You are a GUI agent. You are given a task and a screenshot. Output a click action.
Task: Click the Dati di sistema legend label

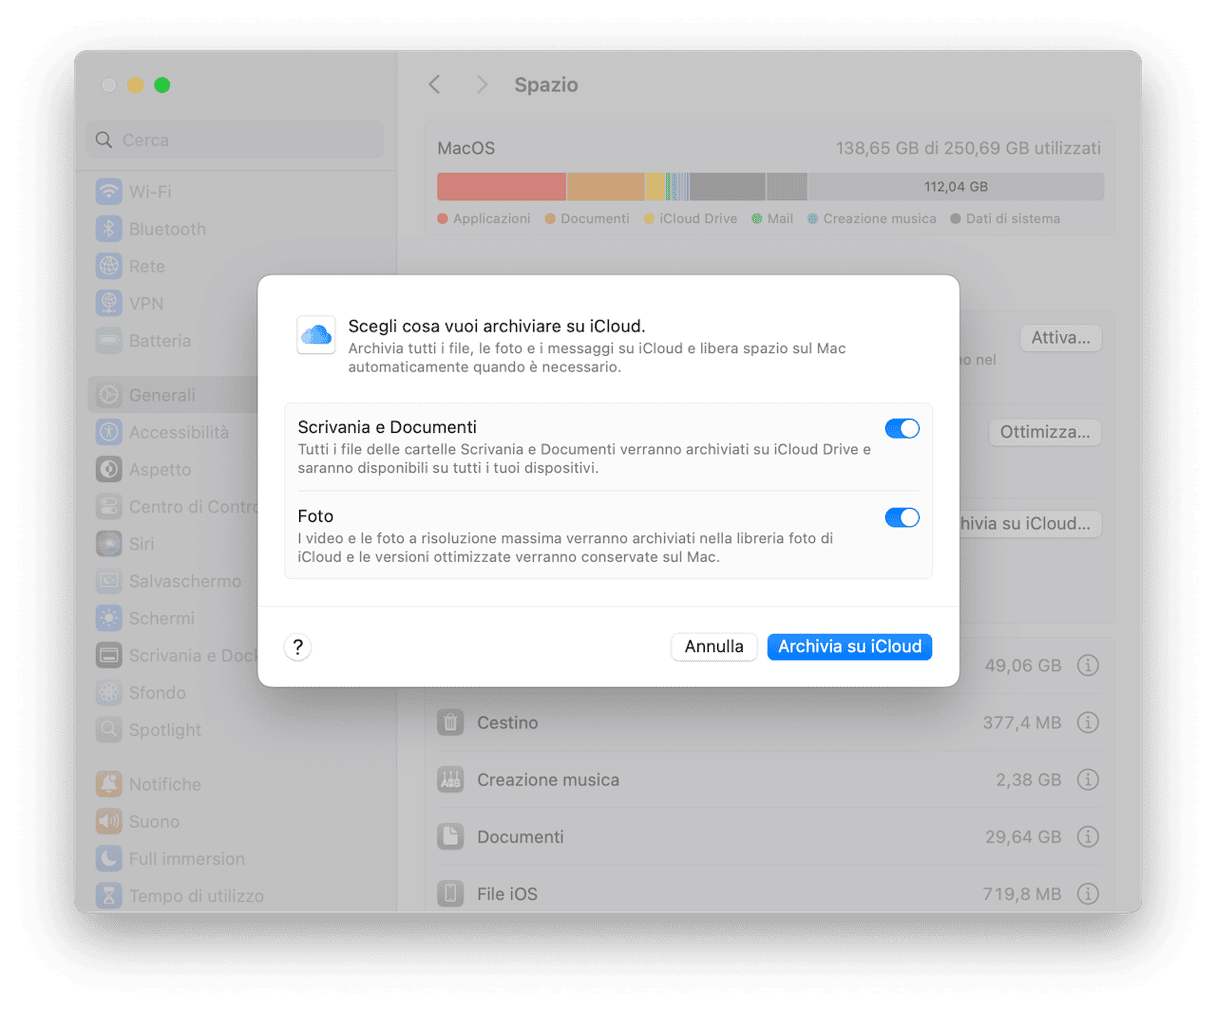pyautogui.click(x=1013, y=219)
